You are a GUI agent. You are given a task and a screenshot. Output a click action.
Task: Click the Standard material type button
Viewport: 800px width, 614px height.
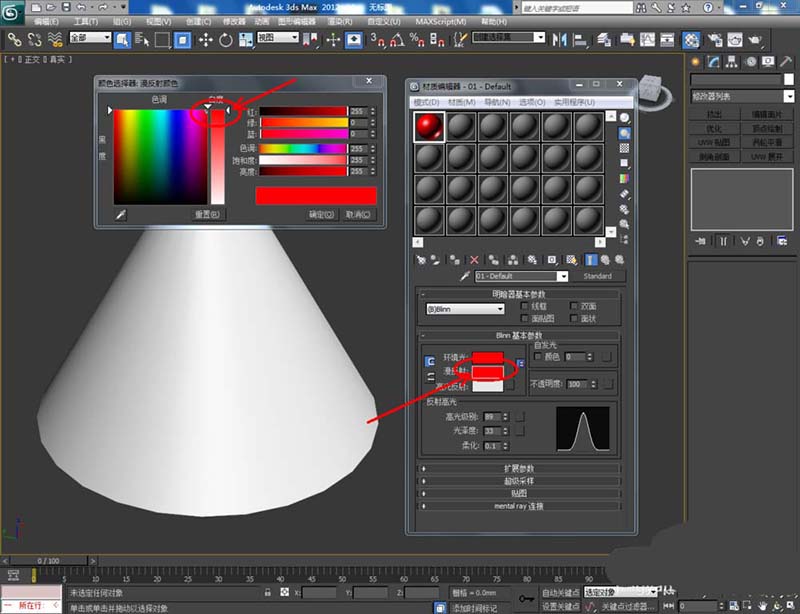click(597, 276)
